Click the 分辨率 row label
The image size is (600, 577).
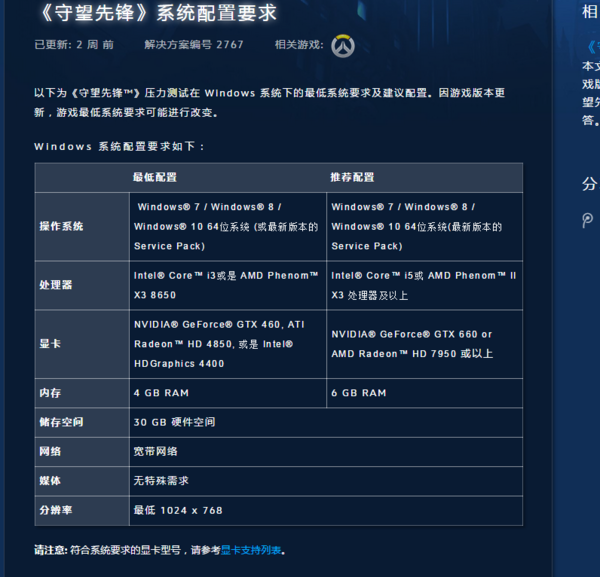click(x=55, y=510)
